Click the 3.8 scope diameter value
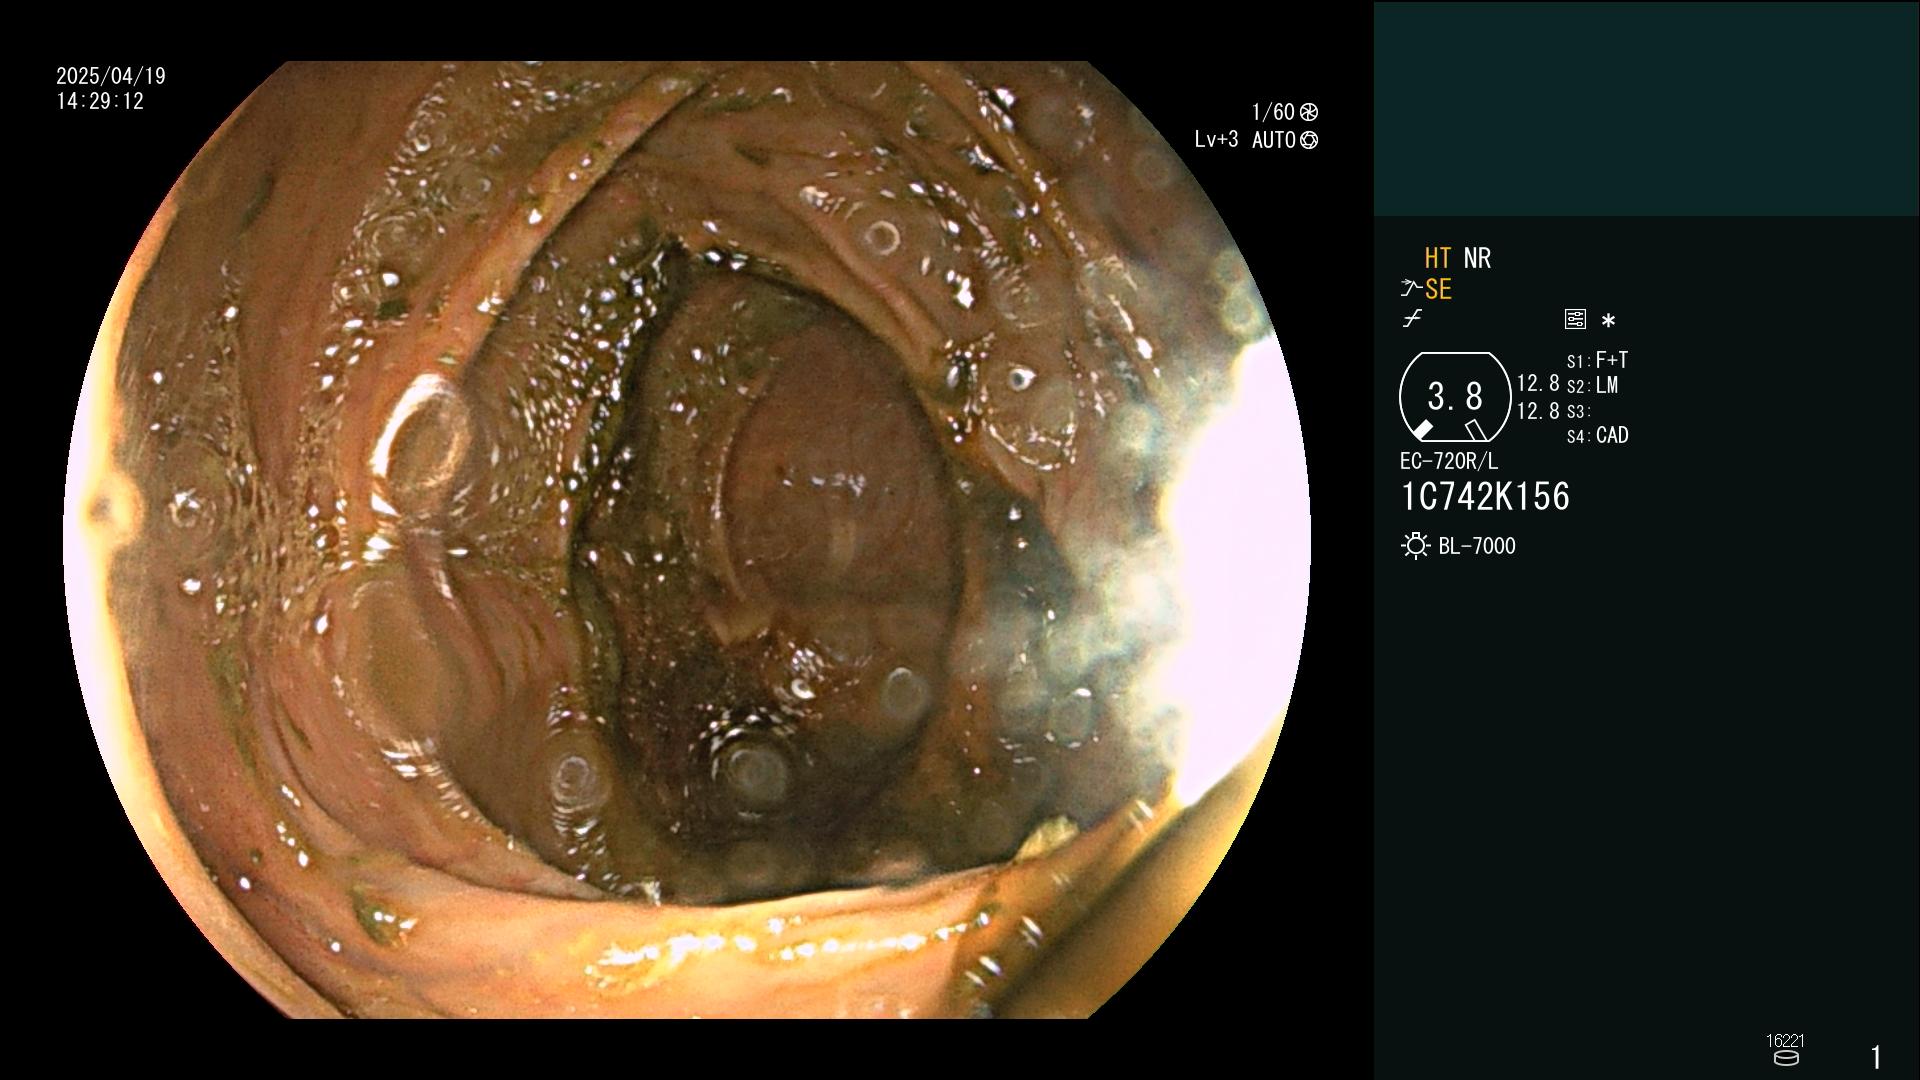 (x=1455, y=396)
